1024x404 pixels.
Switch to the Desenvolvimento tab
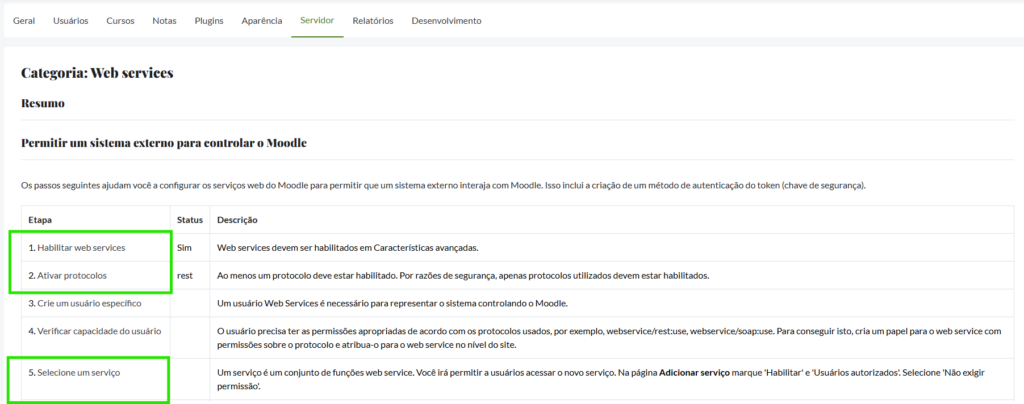446,20
